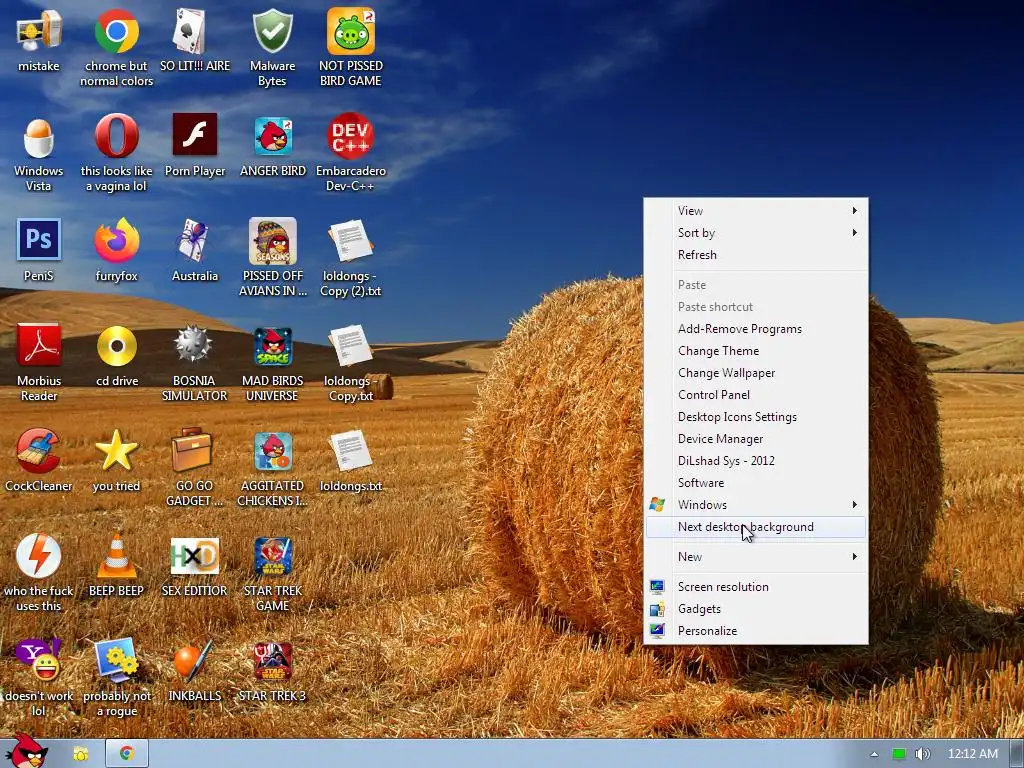
Task: Open the 'Windows Vista' egg icon
Action: coord(39,137)
